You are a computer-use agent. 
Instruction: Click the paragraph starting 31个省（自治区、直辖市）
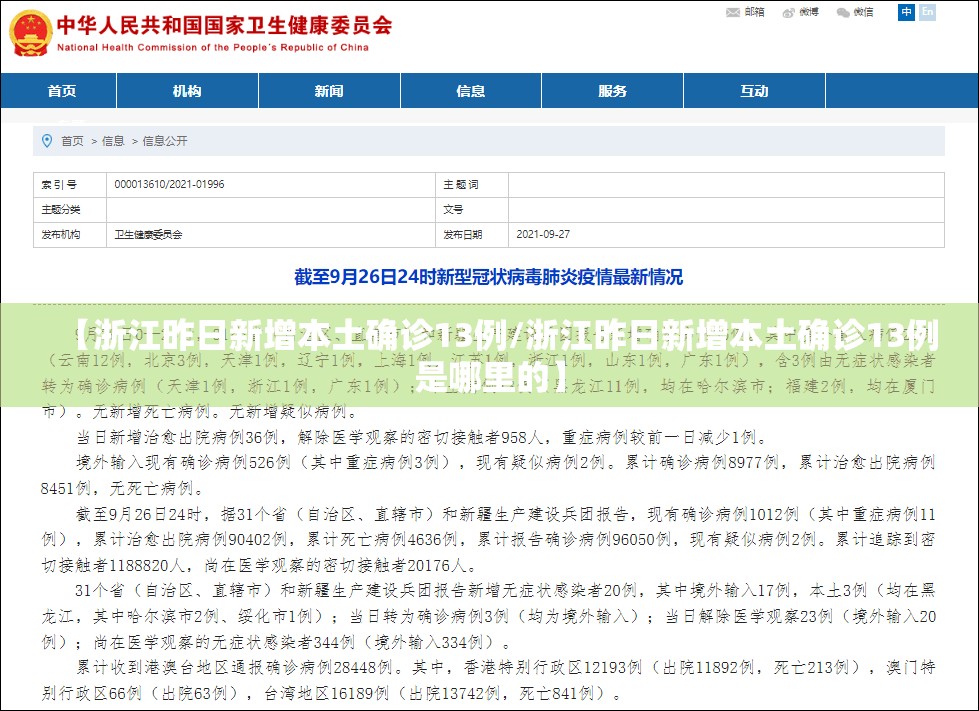[x=488, y=616]
